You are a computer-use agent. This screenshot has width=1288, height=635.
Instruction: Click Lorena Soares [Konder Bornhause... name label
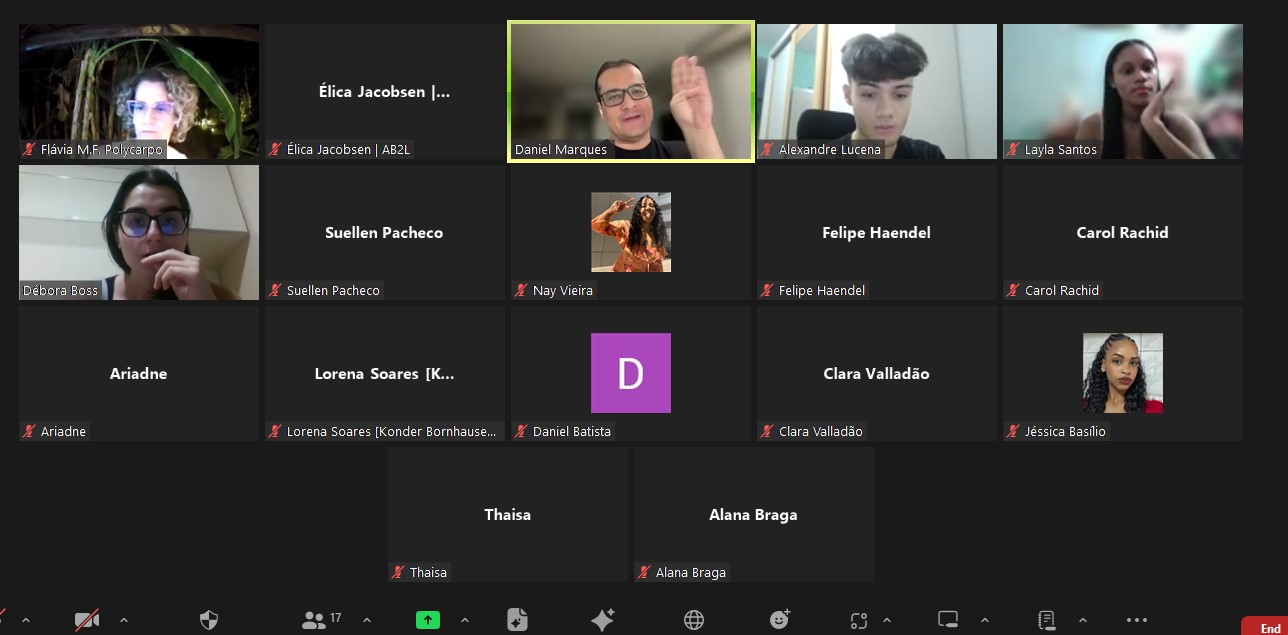pos(392,432)
